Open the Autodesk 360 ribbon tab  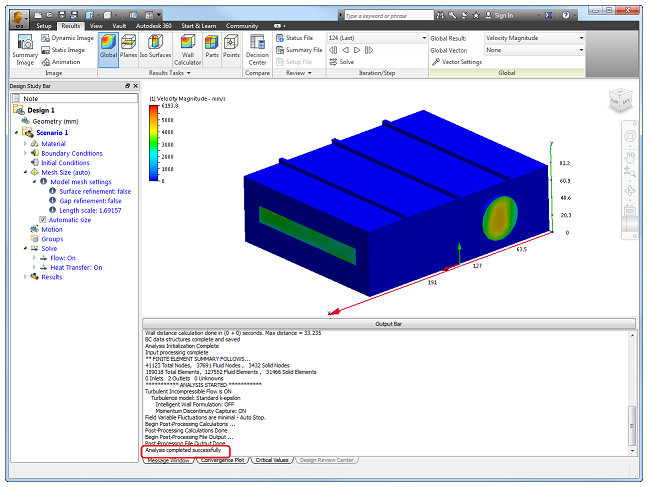(154, 26)
